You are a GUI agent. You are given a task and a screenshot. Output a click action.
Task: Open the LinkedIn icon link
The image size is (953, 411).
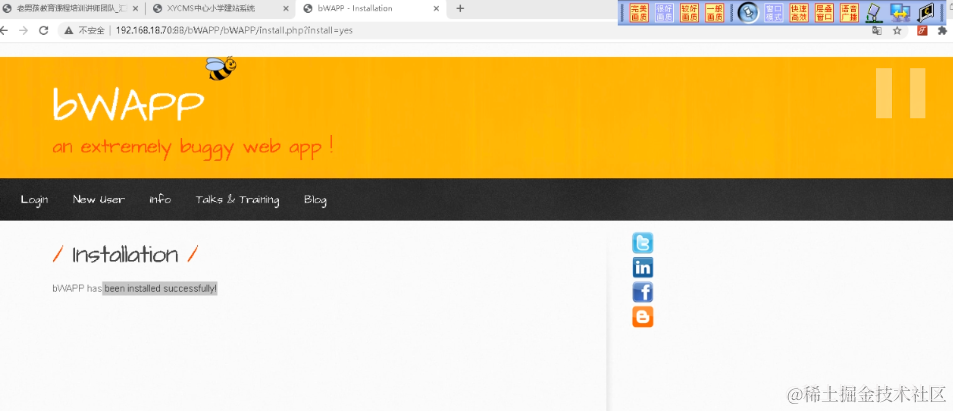click(x=642, y=268)
